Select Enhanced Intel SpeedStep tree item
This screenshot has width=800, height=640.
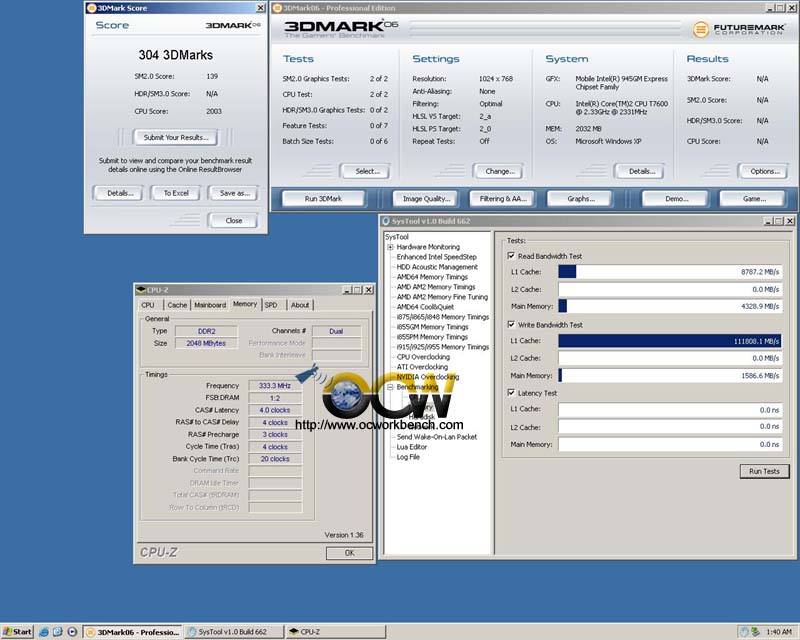coord(436,257)
